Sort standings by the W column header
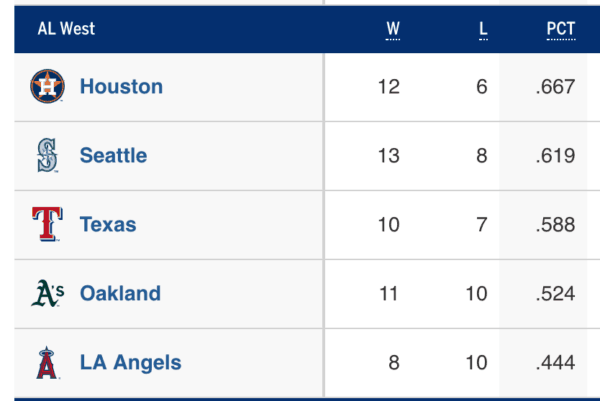Screen dimensions: 600x401 (x=392, y=29)
